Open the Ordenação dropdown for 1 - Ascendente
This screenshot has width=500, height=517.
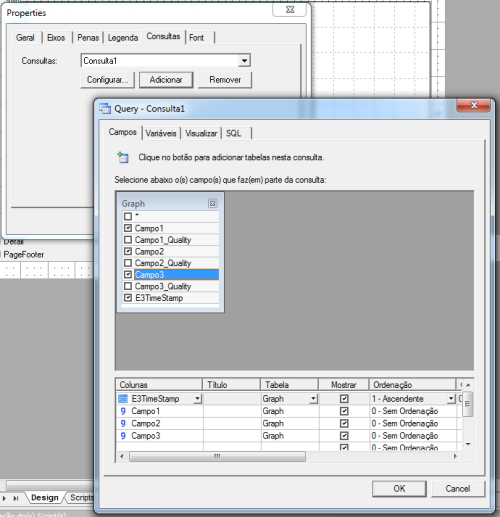[451, 399]
